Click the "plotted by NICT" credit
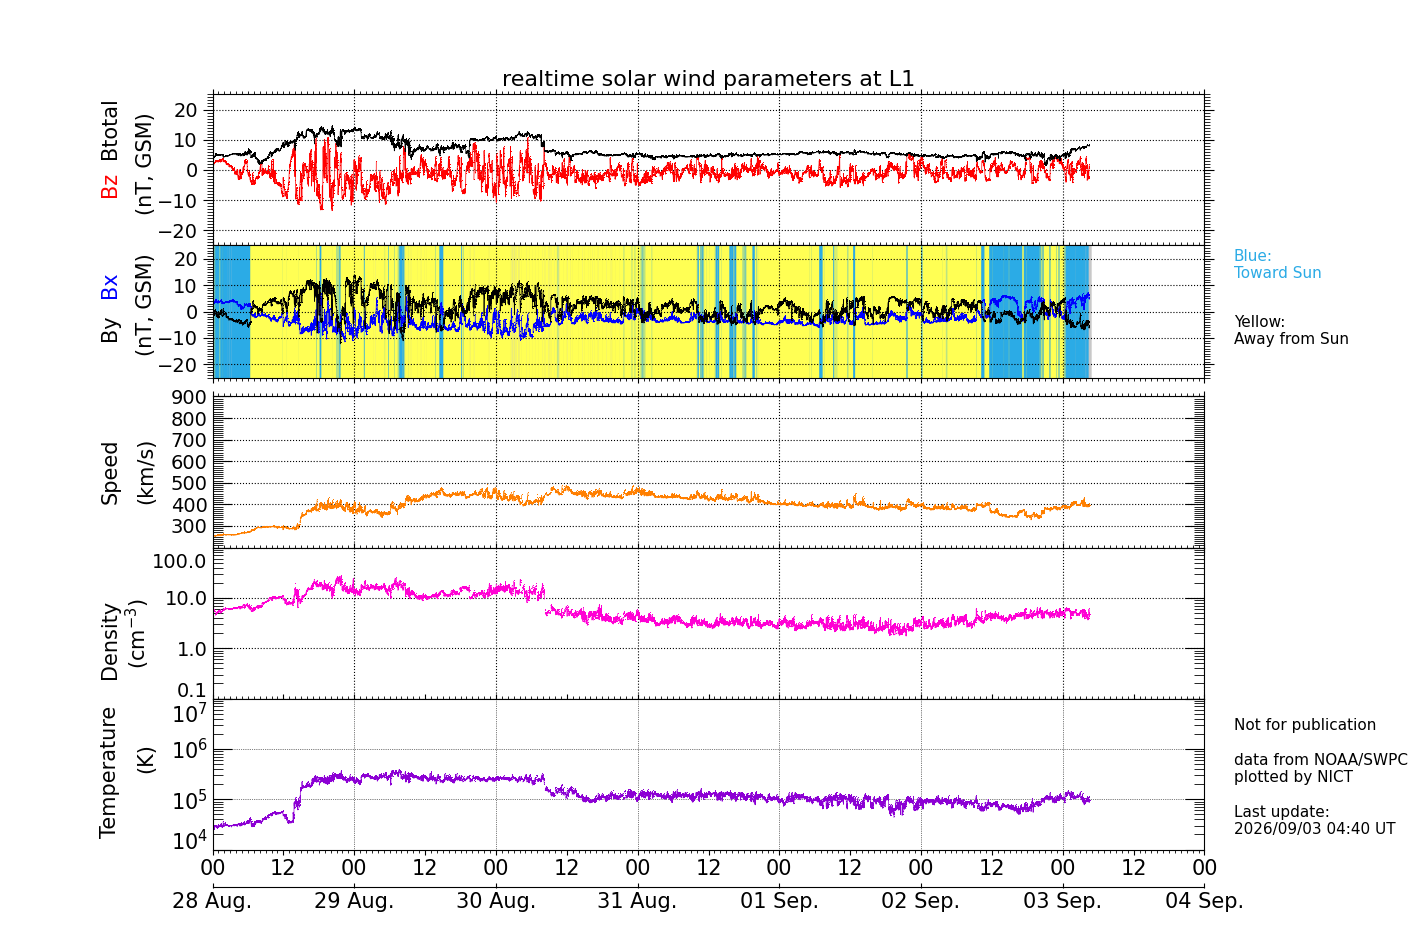Image resolution: width=1417 pixels, height=944 pixels. click(x=1293, y=777)
